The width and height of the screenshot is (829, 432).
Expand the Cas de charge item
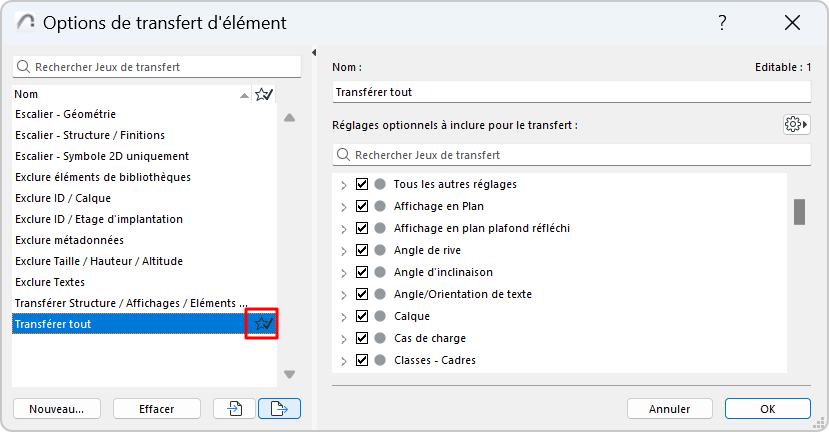point(343,338)
